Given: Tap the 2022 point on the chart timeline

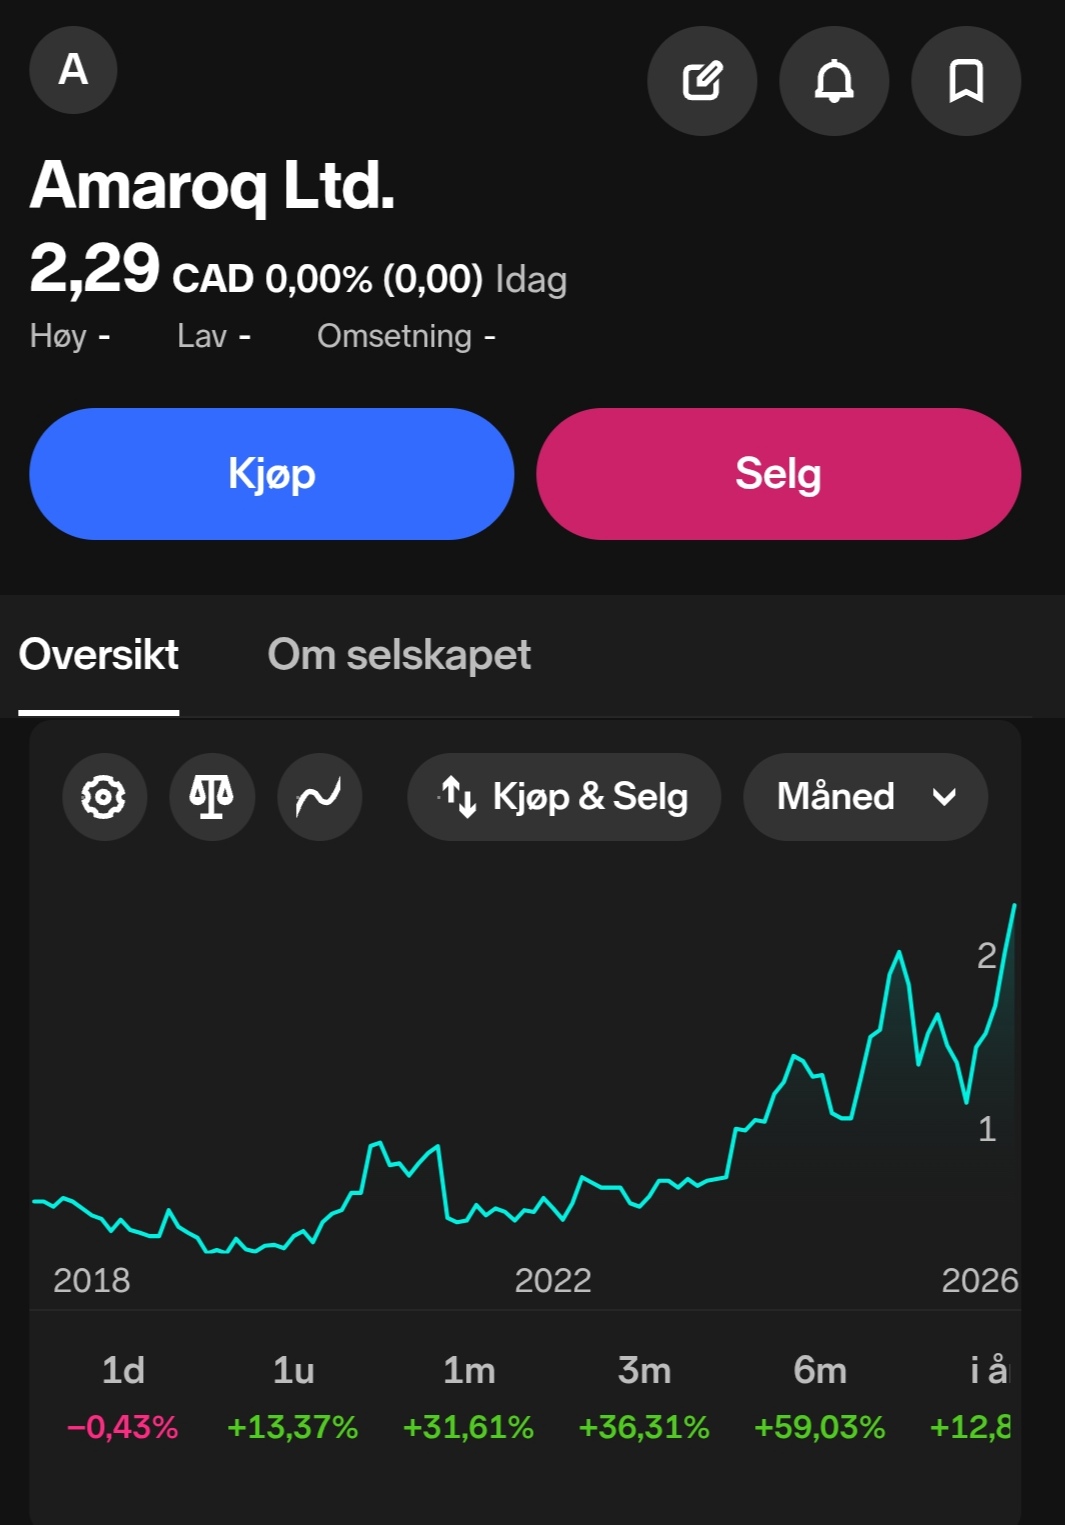Looking at the screenshot, I should point(553,1280).
